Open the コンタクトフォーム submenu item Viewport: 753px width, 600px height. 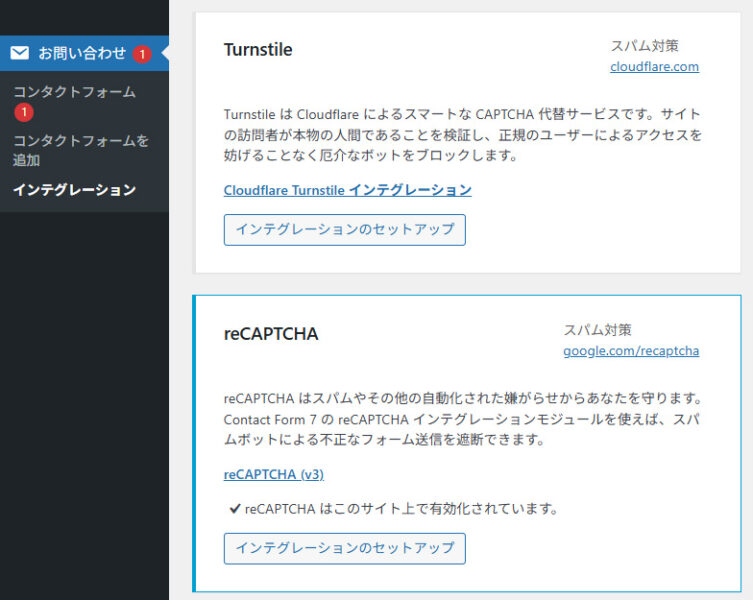74,92
